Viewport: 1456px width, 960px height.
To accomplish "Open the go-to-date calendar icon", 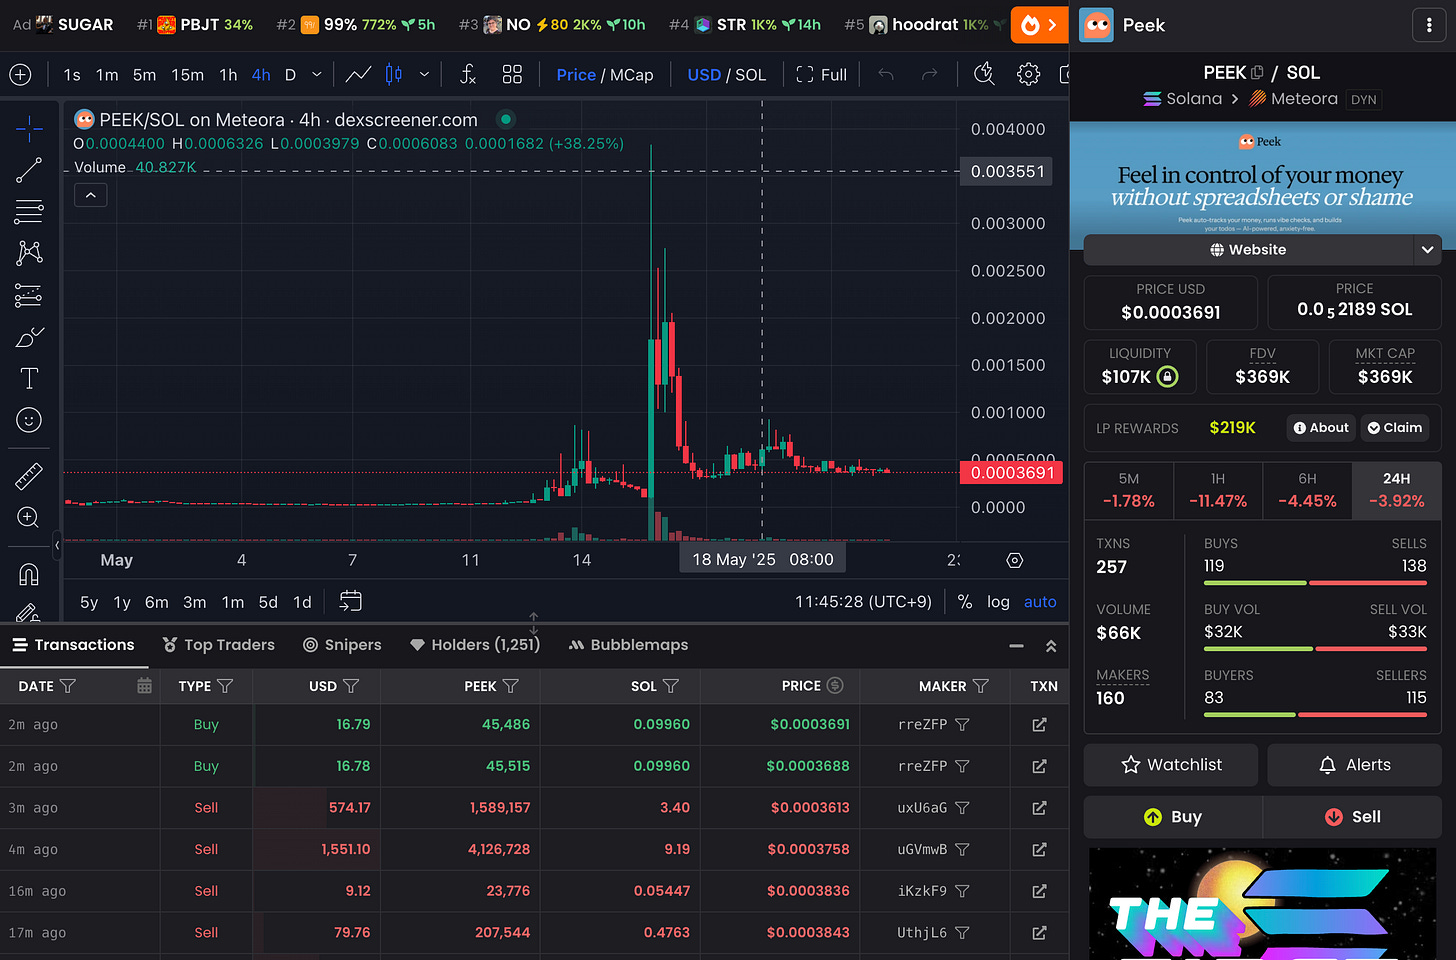I will pyautogui.click(x=350, y=602).
